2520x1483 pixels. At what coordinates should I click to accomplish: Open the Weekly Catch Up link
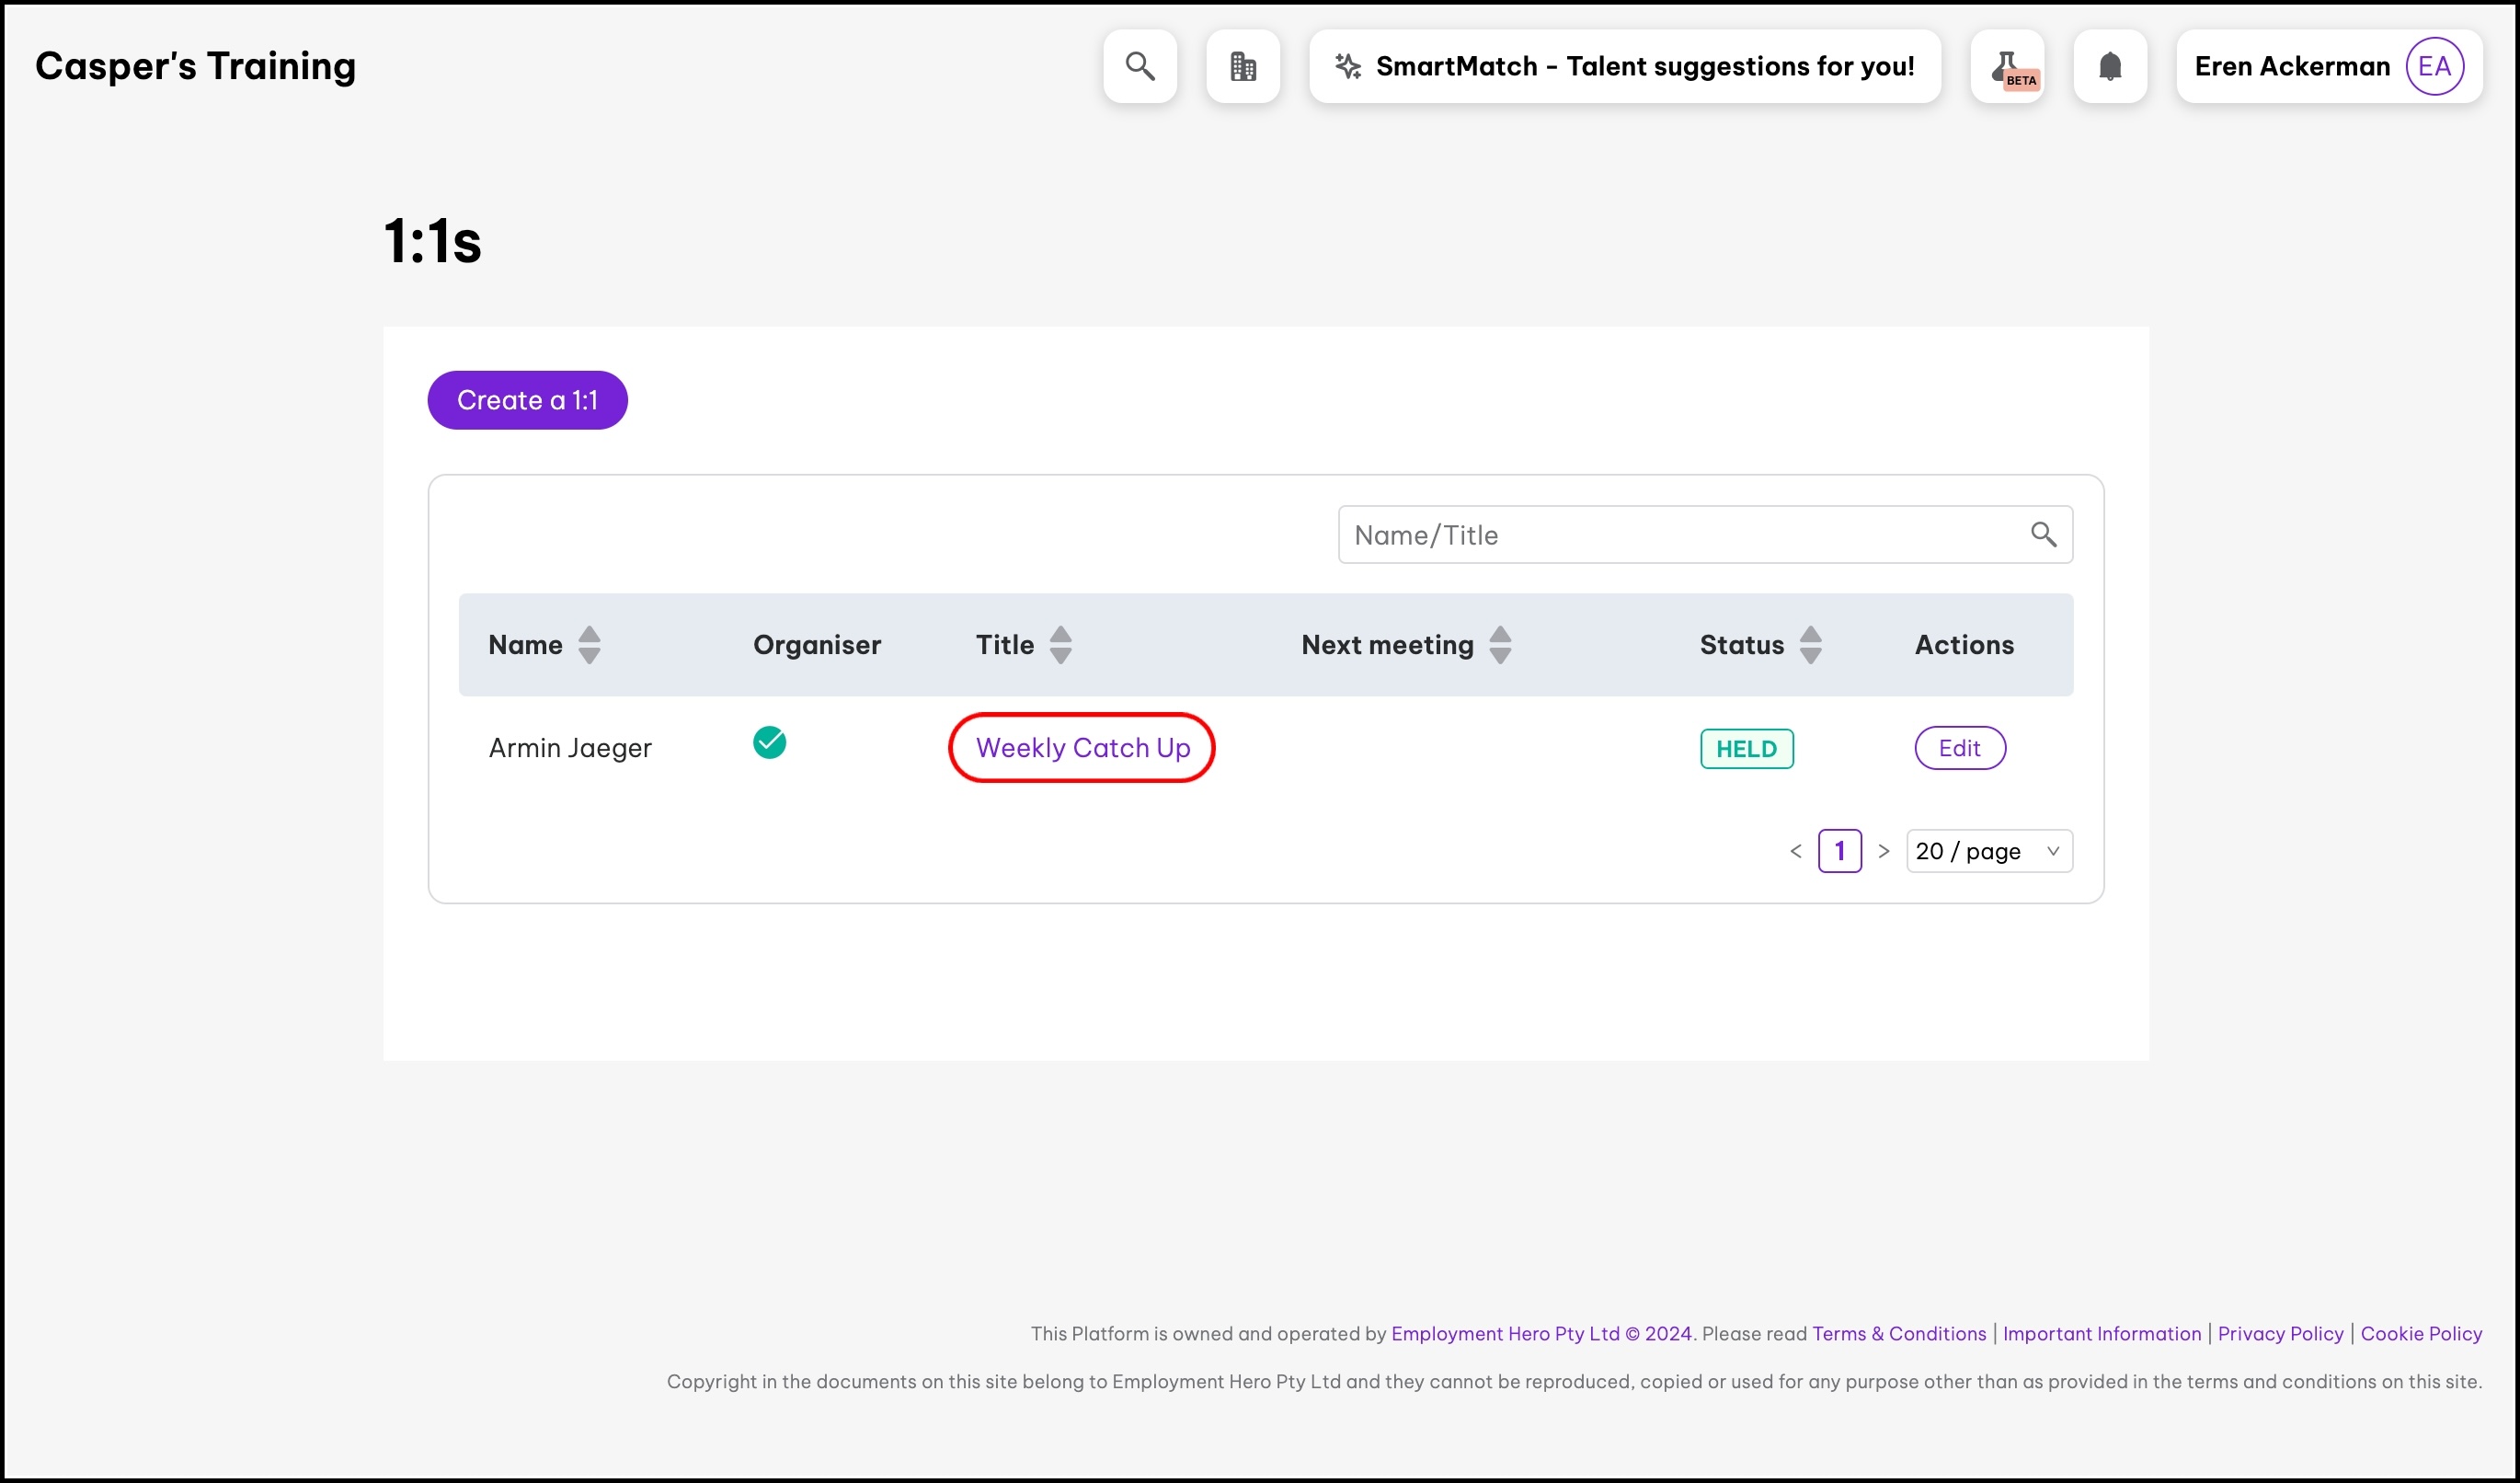pos(1082,748)
